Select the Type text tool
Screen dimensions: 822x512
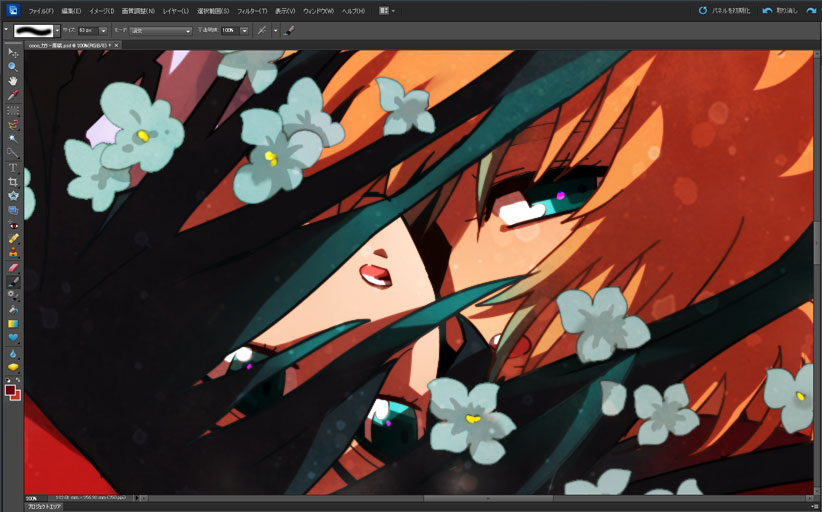click(x=13, y=168)
